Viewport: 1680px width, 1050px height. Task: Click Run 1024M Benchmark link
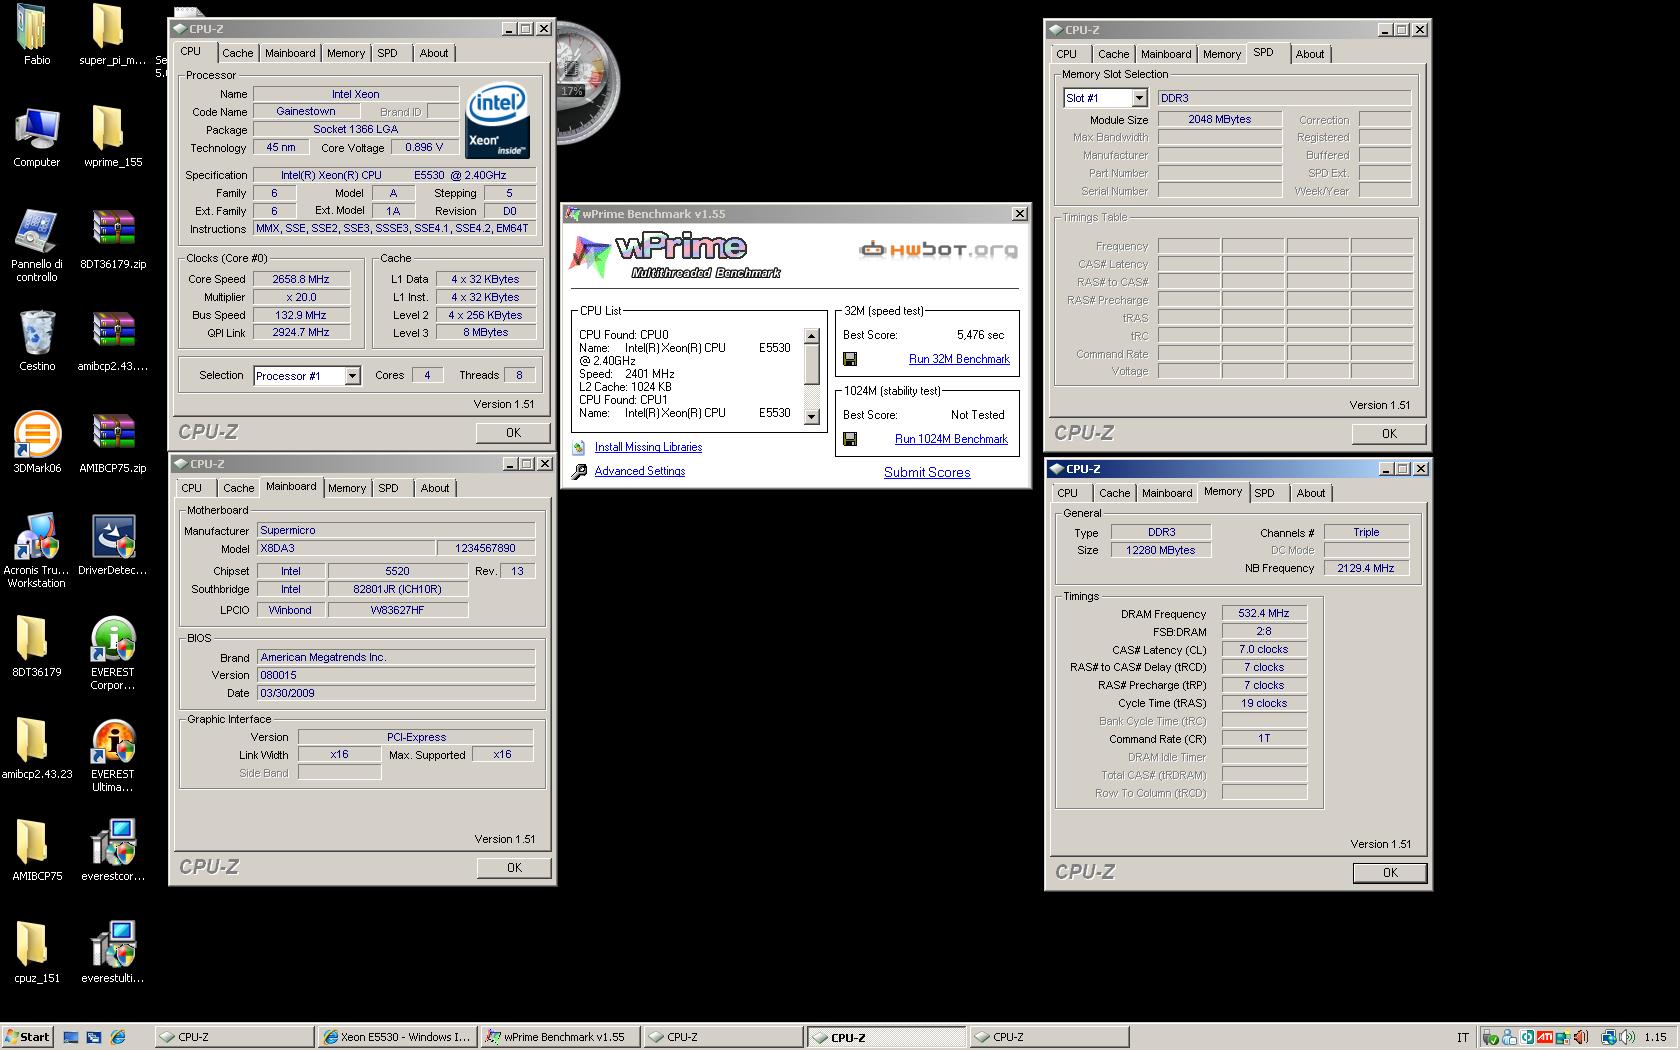coord(951,439)
